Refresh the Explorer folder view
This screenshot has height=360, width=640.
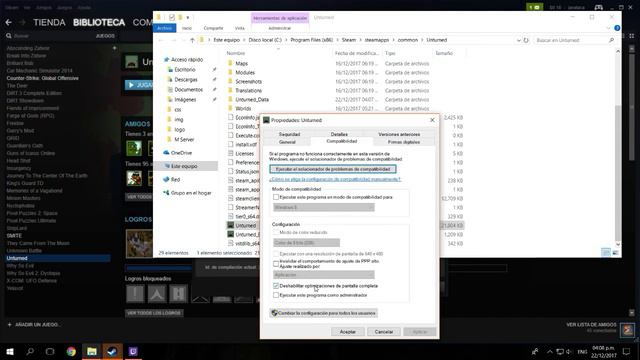pos(526,40)
